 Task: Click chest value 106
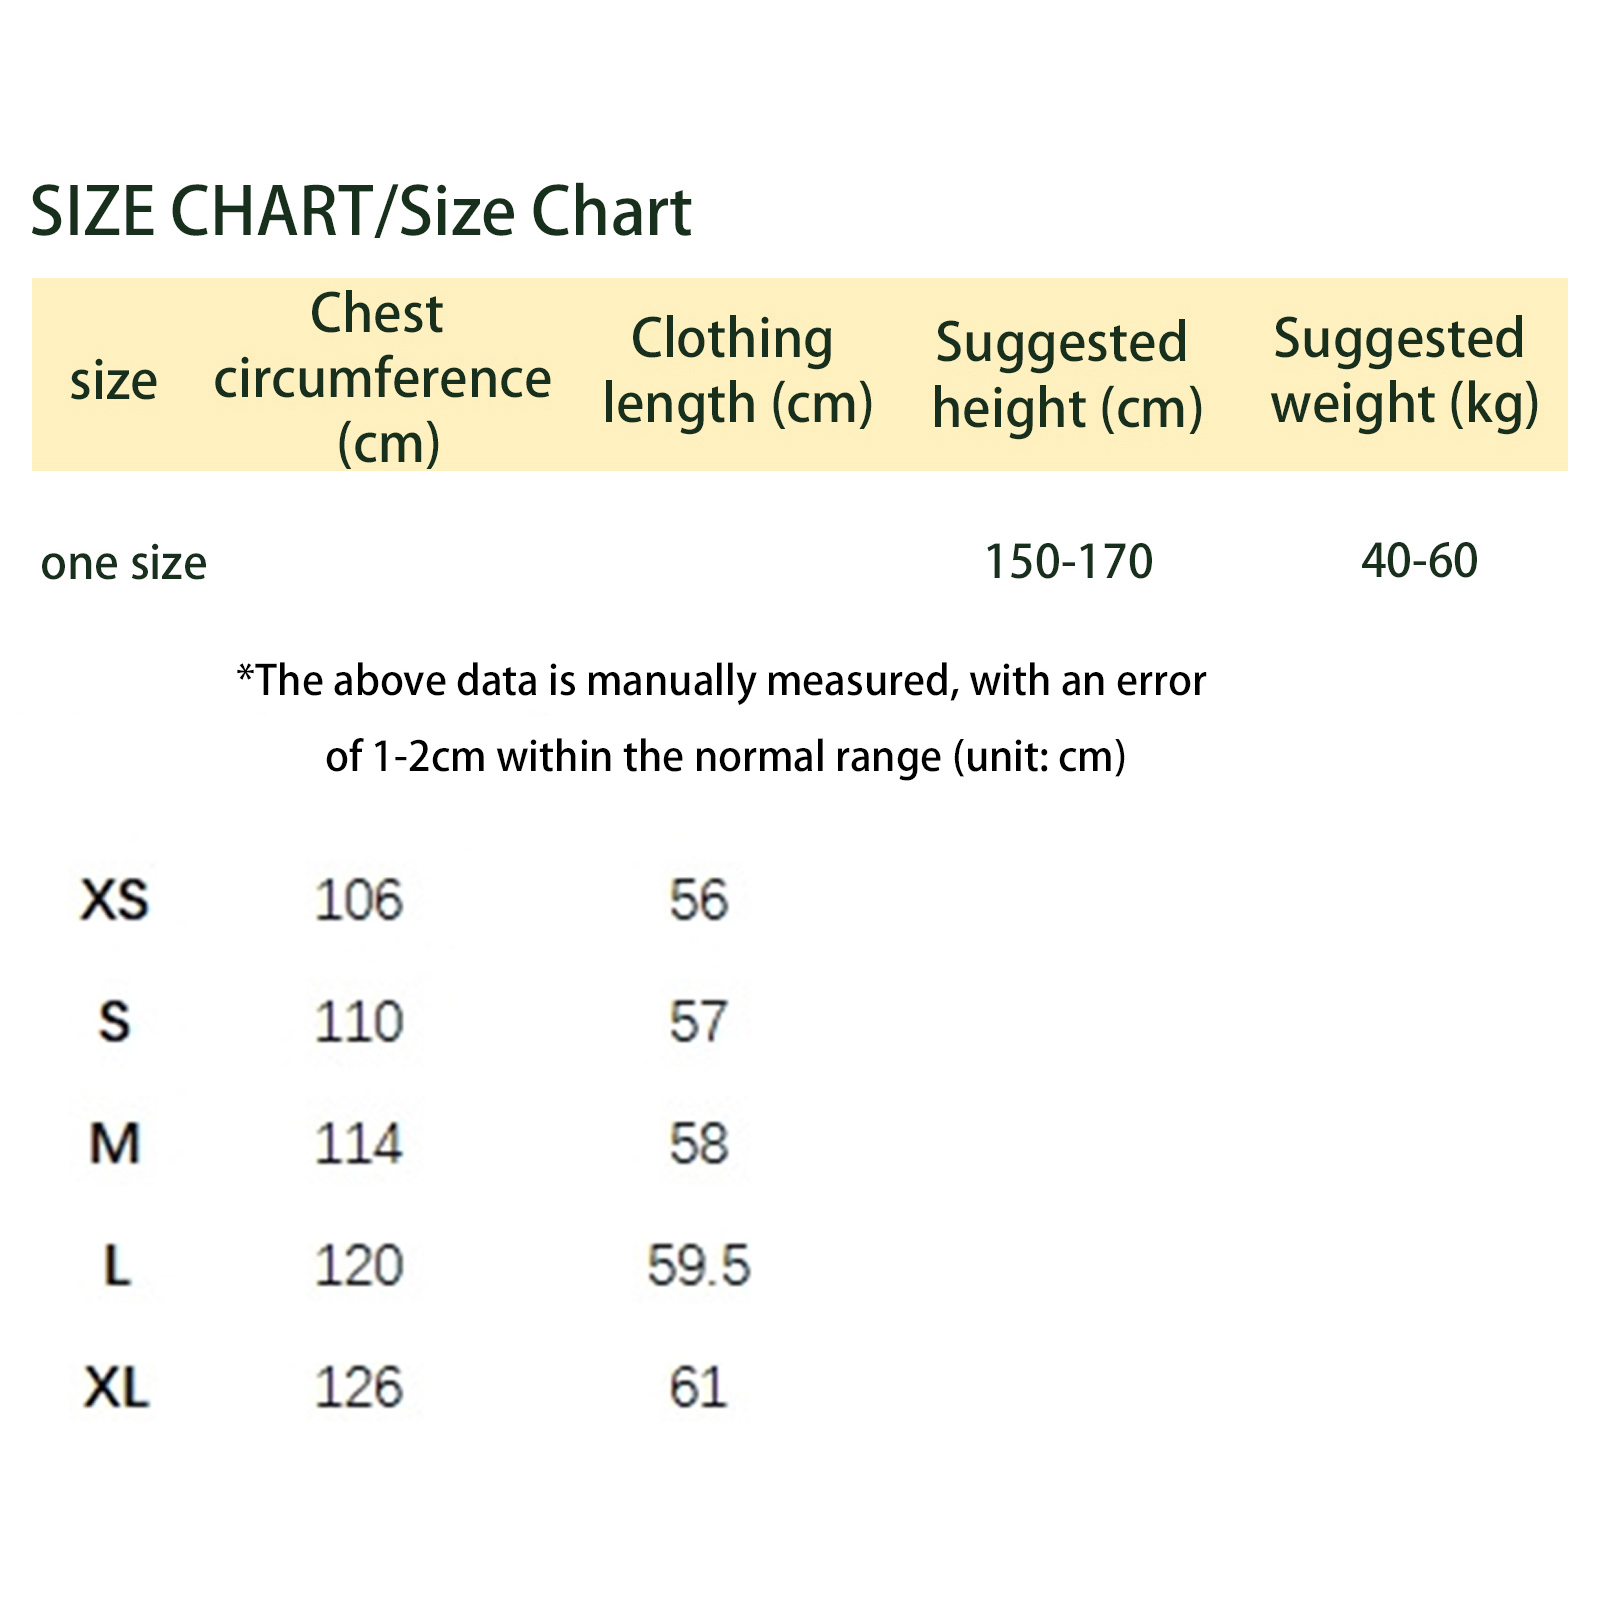(359, 900)
